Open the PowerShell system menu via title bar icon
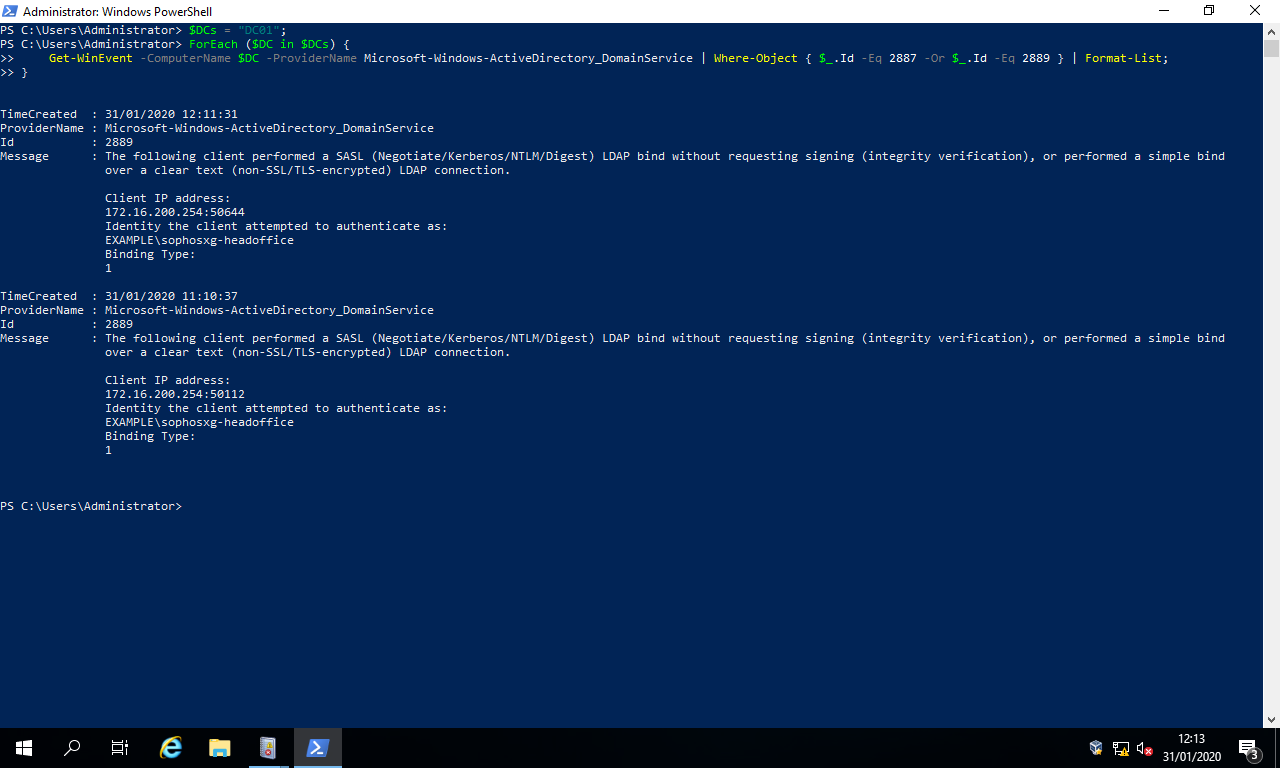This screenshot has height=768, width=1280. pyautogui.click(x=10, y=11)
